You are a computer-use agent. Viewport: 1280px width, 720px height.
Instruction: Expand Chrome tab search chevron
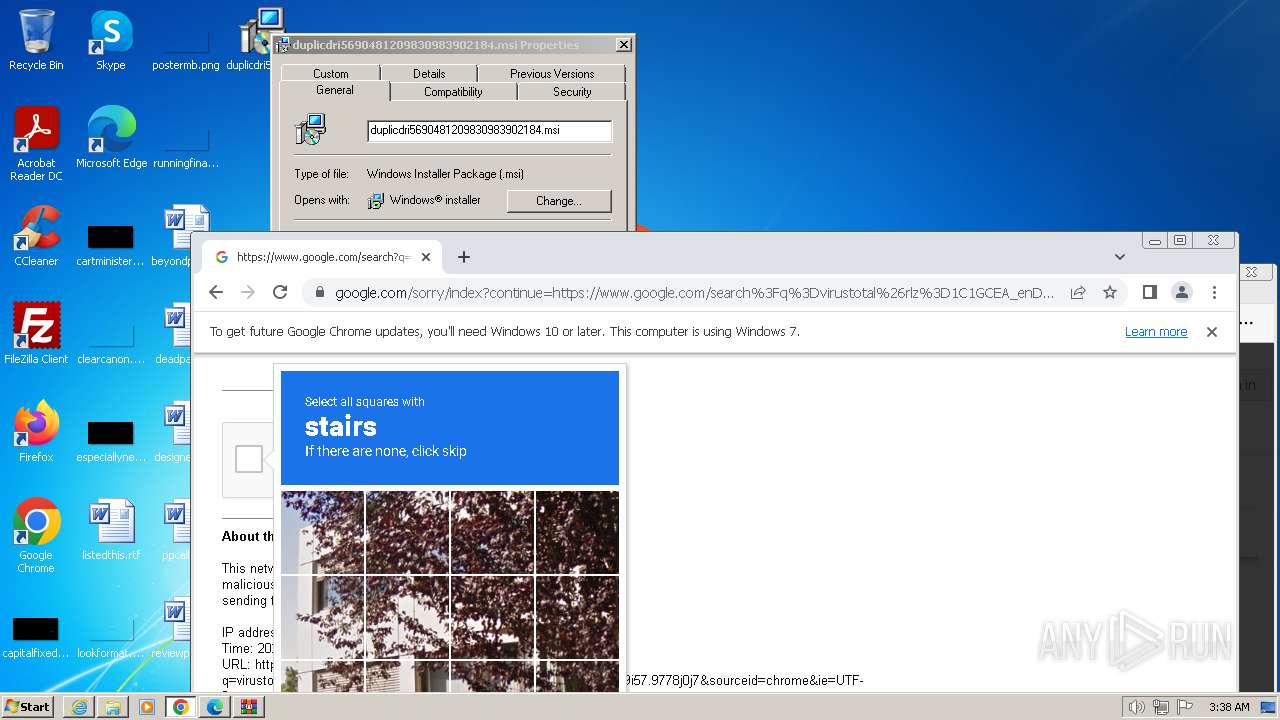pos(1120,257)
